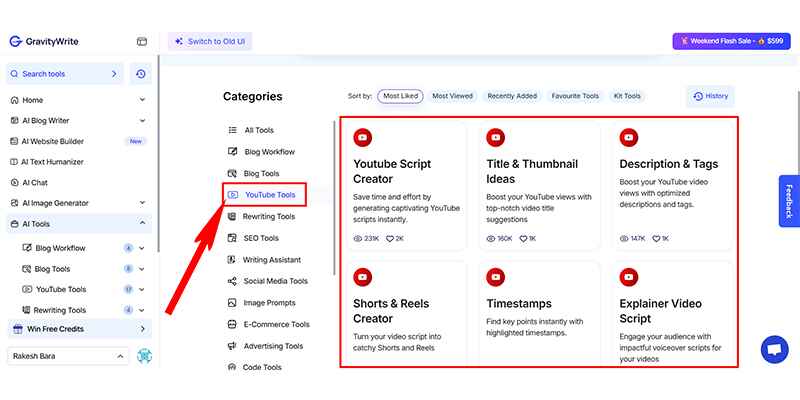Click the AI Tools sidebar icon
This screenshot has height=400, width=800.
pyautogui.click(x=14, y=223)
